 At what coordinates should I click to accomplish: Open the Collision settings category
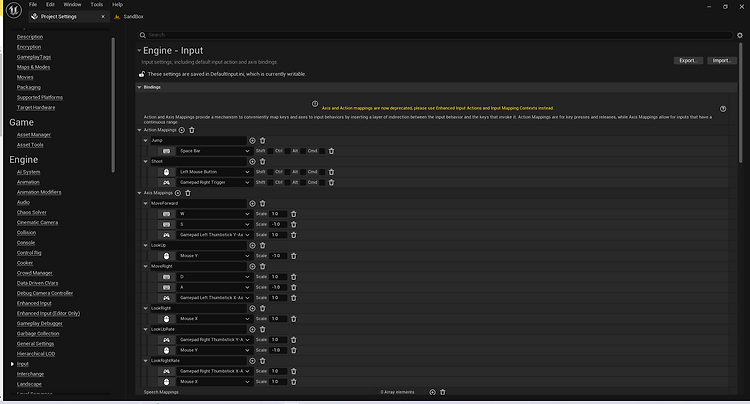[26, 233]
